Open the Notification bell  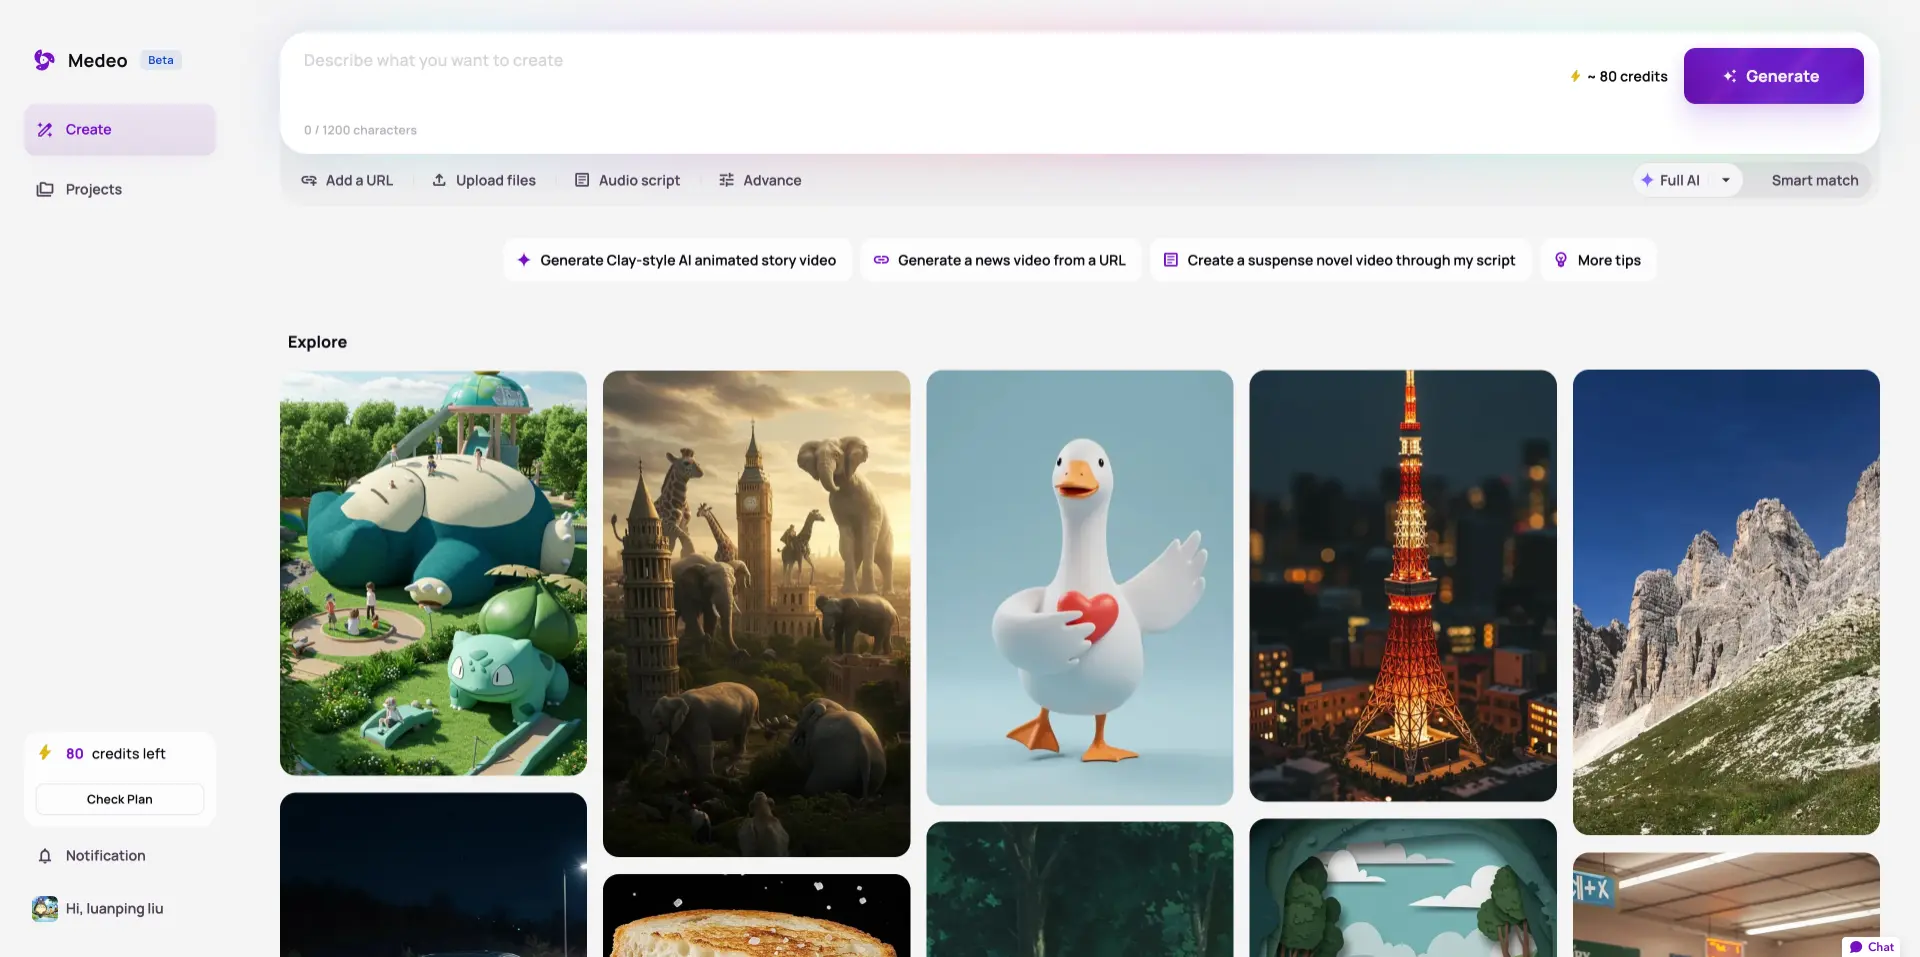point(45,856)
